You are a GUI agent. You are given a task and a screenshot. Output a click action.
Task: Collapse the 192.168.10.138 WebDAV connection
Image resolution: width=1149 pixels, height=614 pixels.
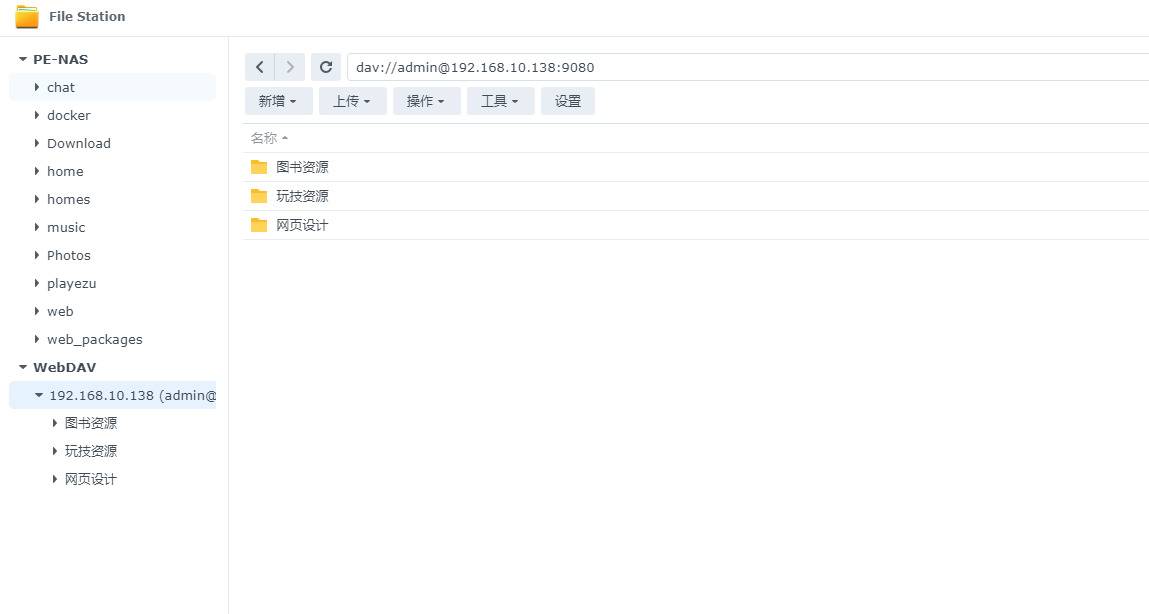pos(39,395)
